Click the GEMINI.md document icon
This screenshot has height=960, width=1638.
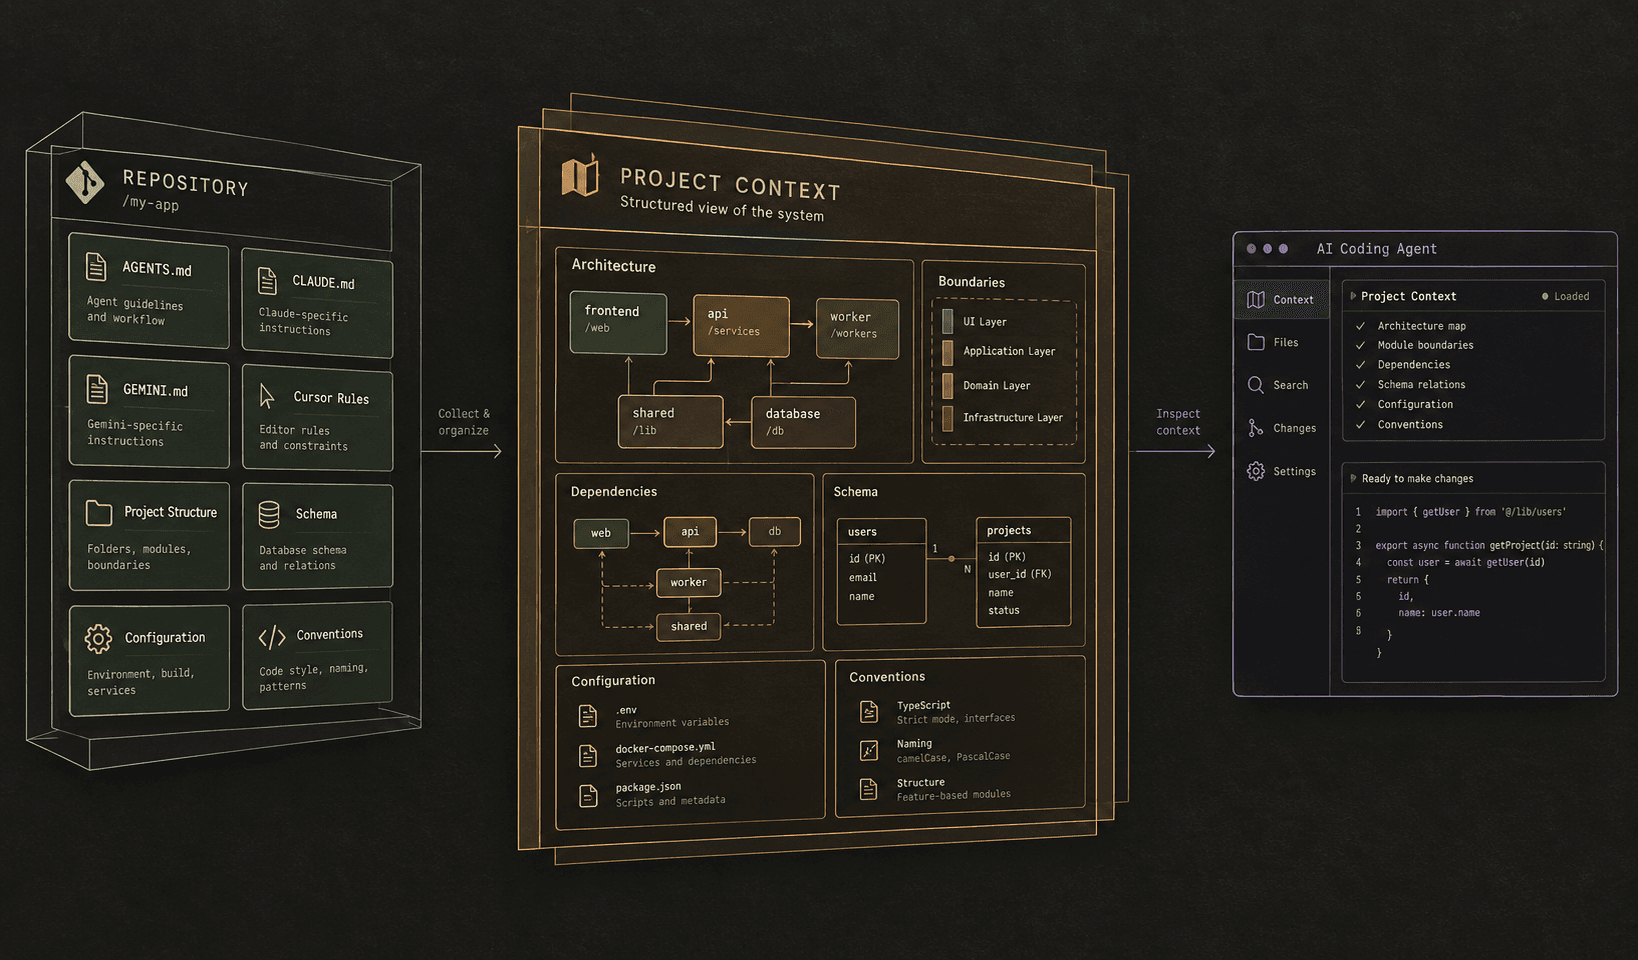click(x=97, y=388)
